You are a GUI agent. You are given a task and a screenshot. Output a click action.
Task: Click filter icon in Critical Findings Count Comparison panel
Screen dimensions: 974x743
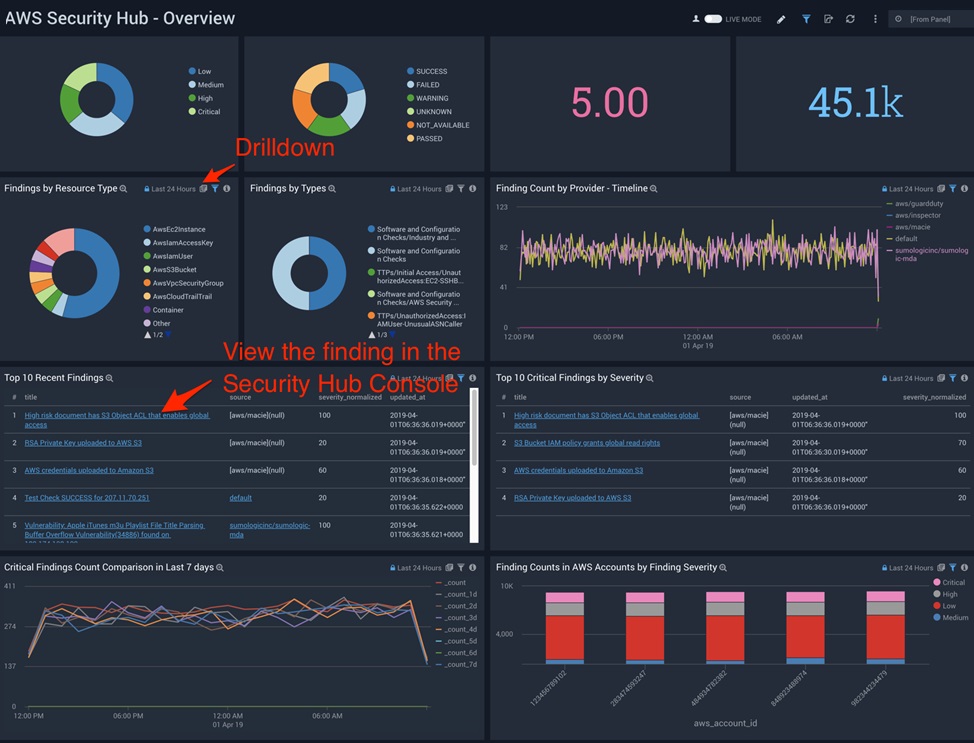[x=461, y=568]
